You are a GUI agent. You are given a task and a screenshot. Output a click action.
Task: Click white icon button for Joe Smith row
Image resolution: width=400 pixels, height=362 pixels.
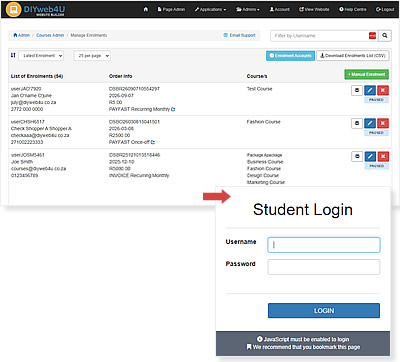pos(357,156)
